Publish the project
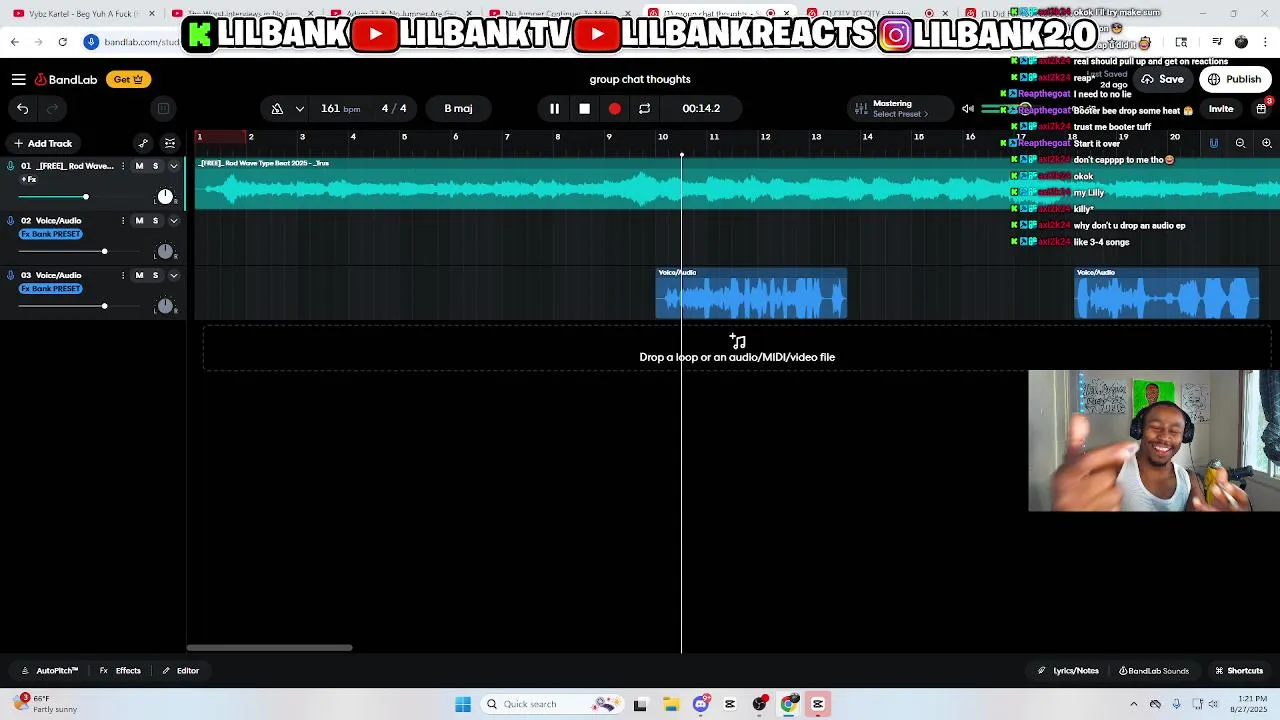The height and width of the screenshot is (720, 1280). click(x=1235, y=79)
